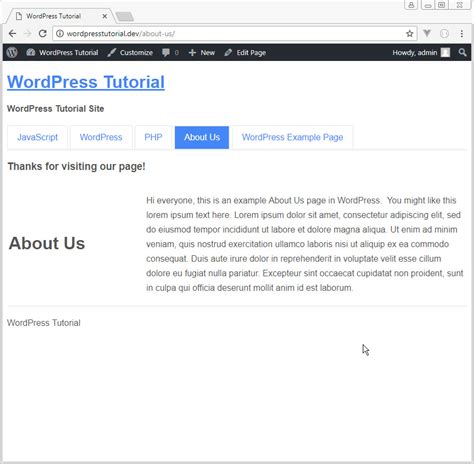Click the Hi everyone lorem ipsum paragraph
This screenshot has width=474, height=464.
click(x=305, y=244)
